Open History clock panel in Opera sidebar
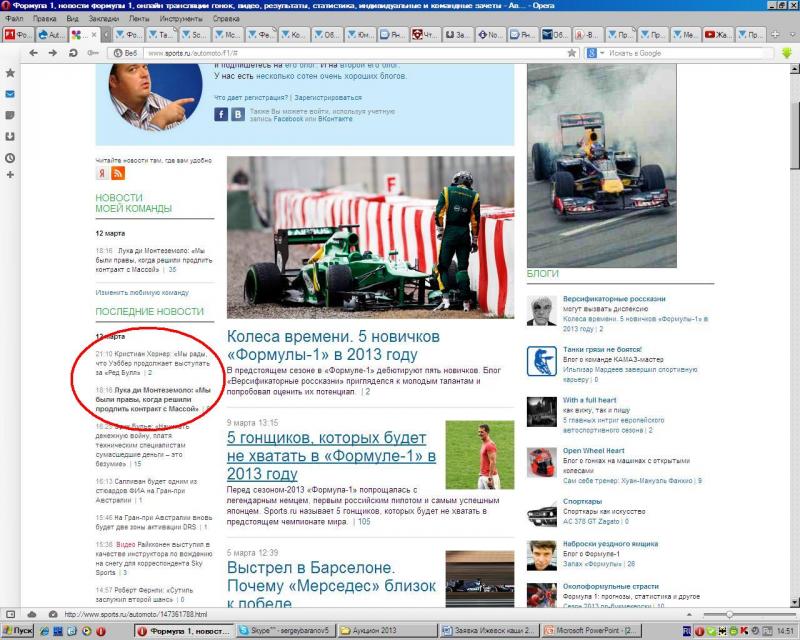 [x=10, y=158]
